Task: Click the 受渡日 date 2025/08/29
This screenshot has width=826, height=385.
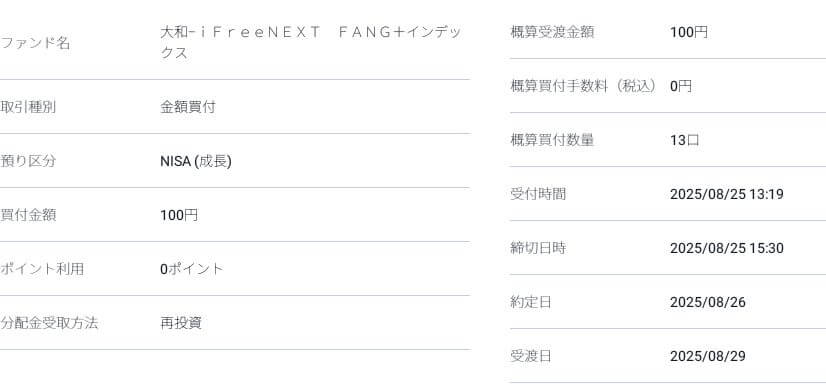Action: click(707, 356)
